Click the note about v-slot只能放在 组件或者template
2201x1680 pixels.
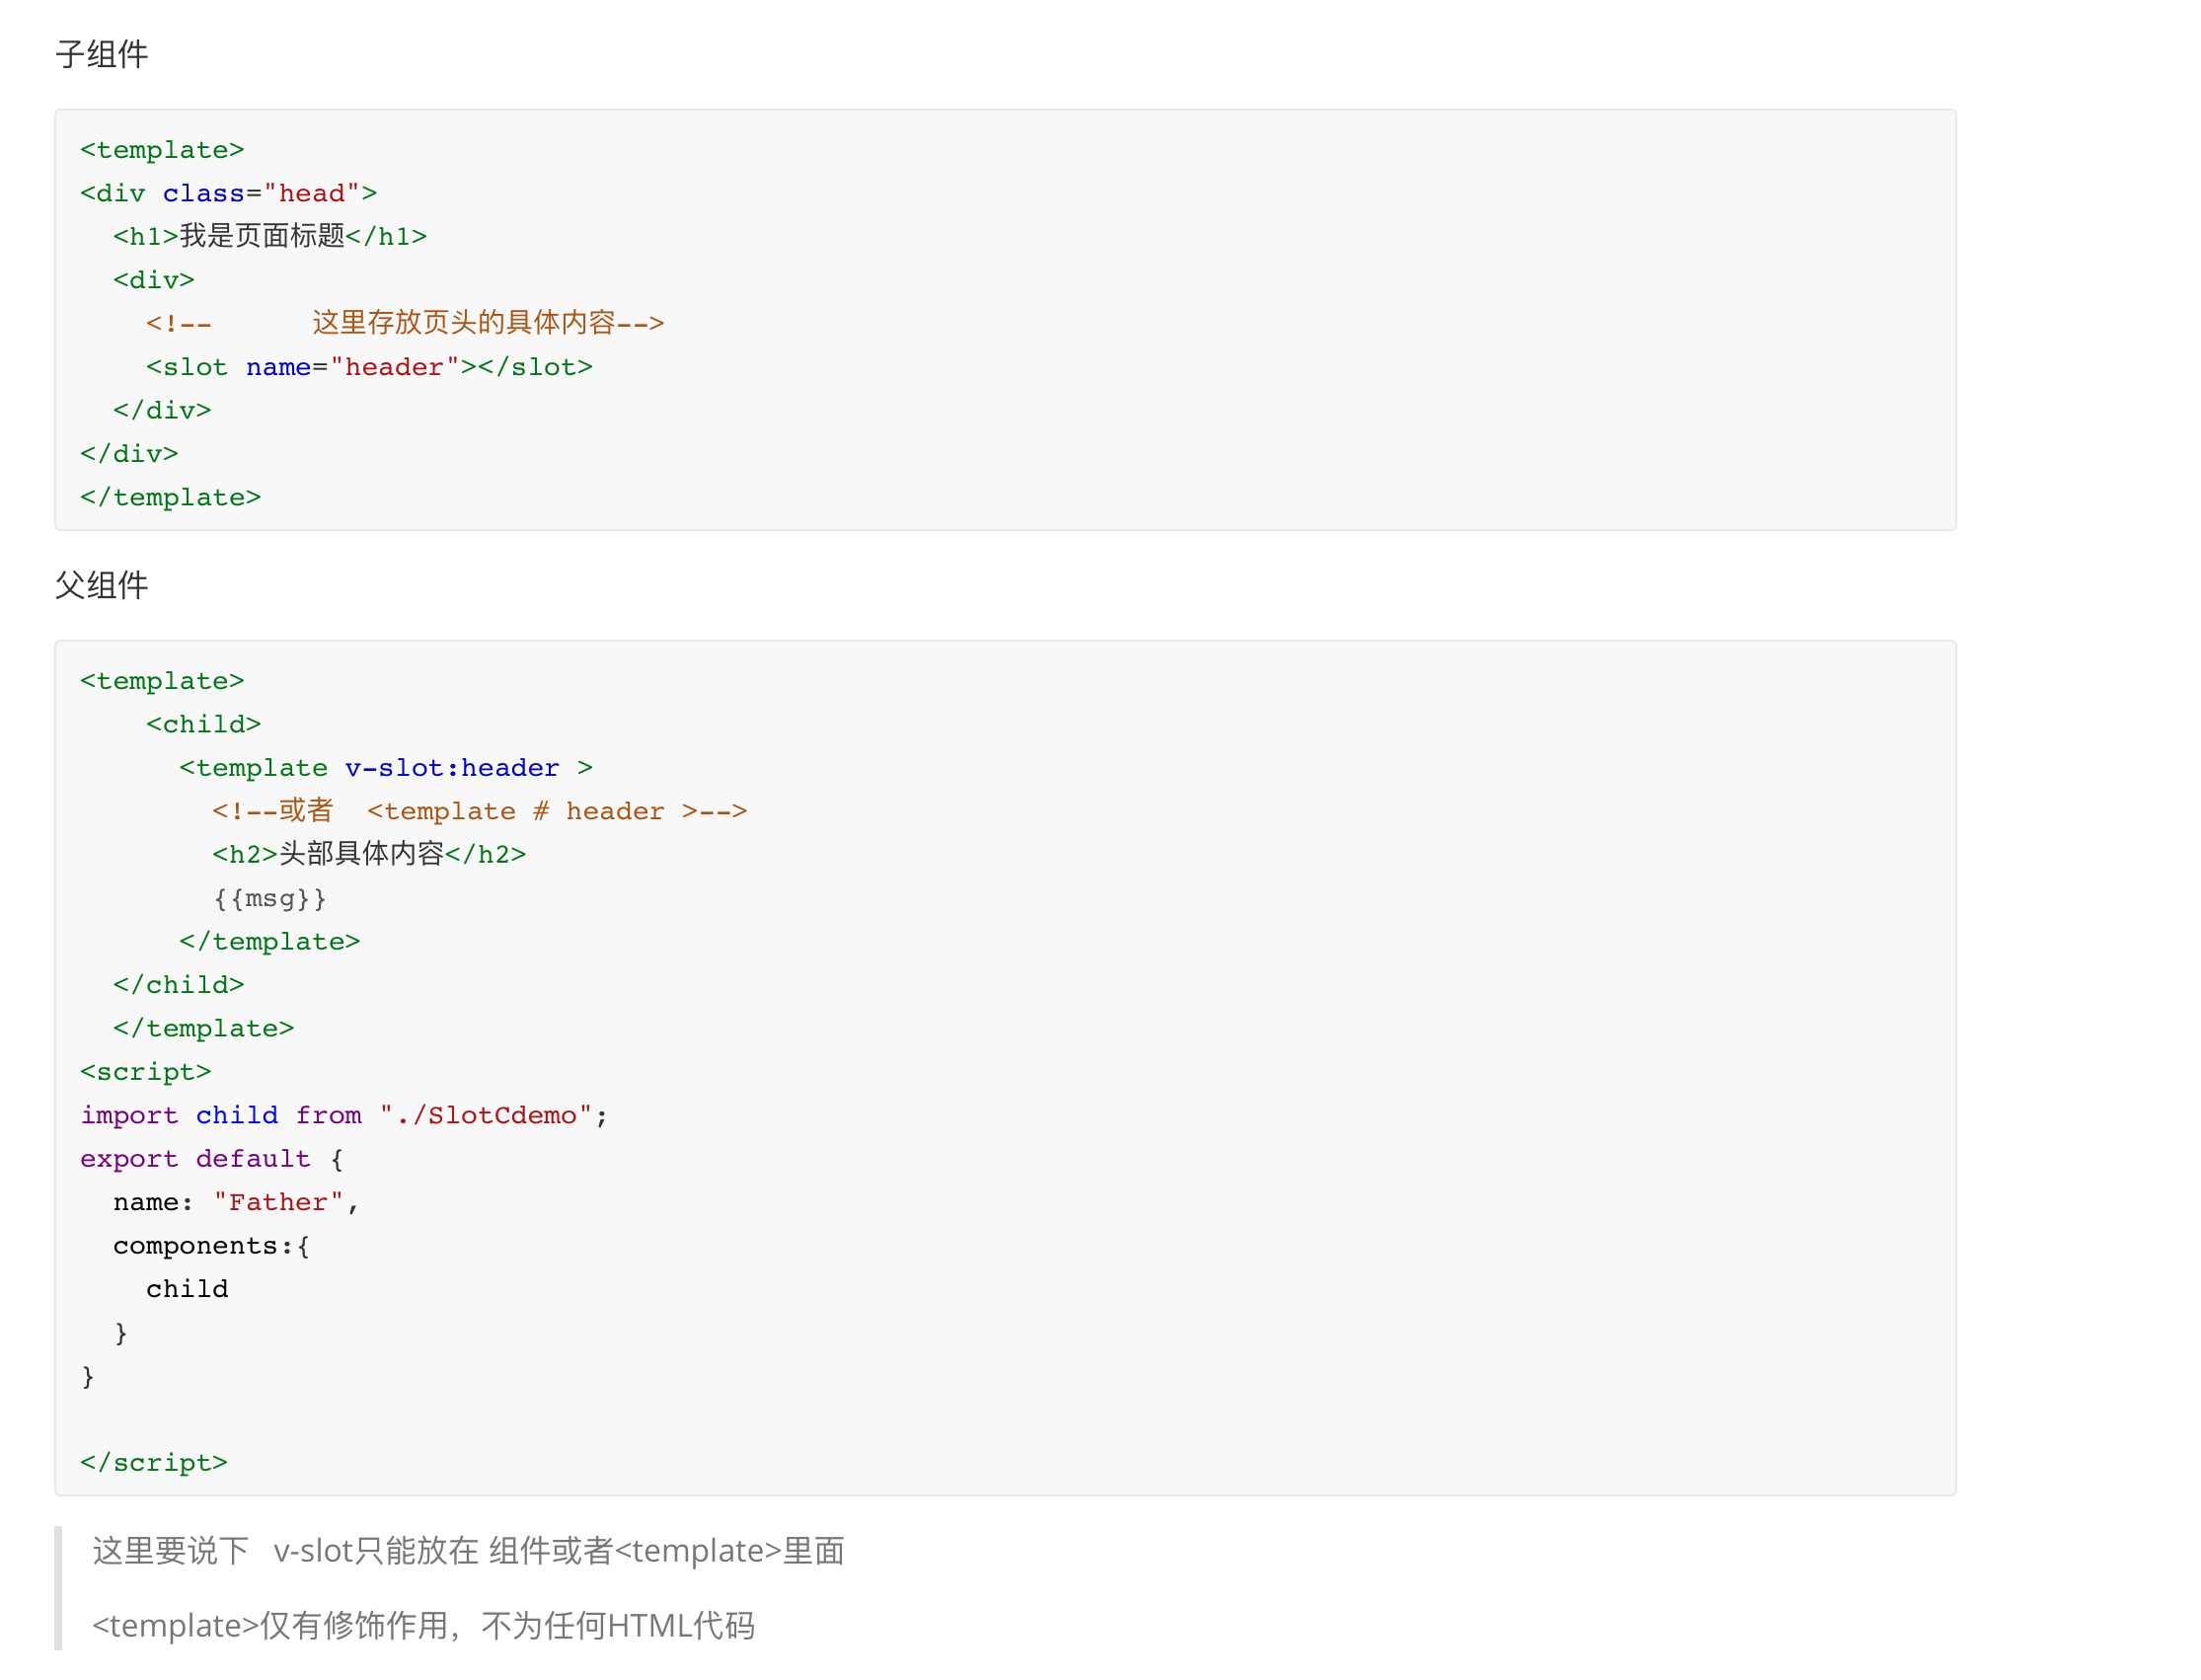tap(468, 1551)
